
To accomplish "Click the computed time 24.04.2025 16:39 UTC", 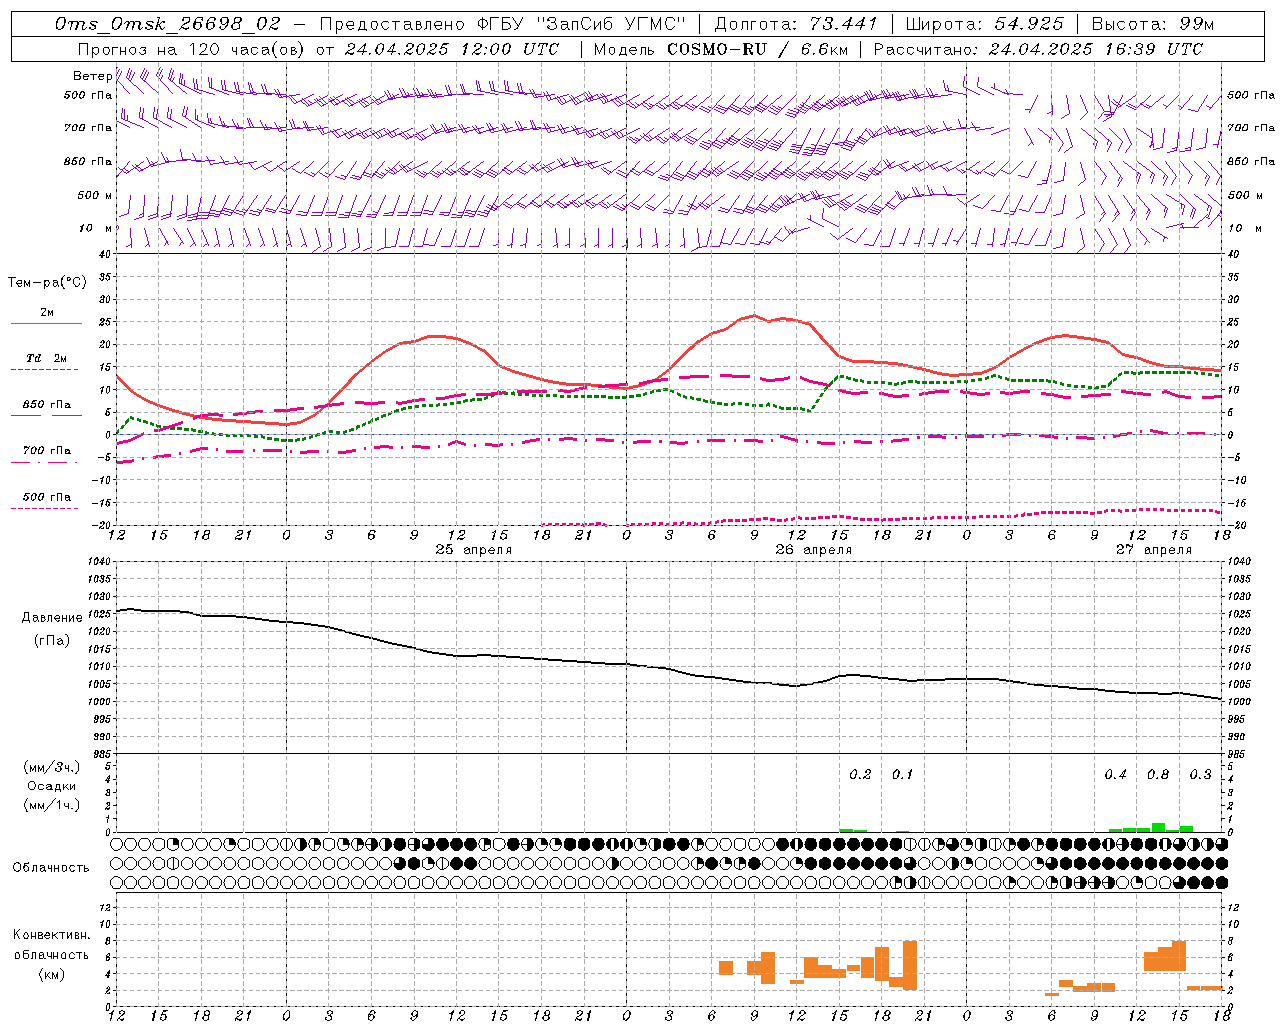I will pyautogui.click(x=1095, y=49).
